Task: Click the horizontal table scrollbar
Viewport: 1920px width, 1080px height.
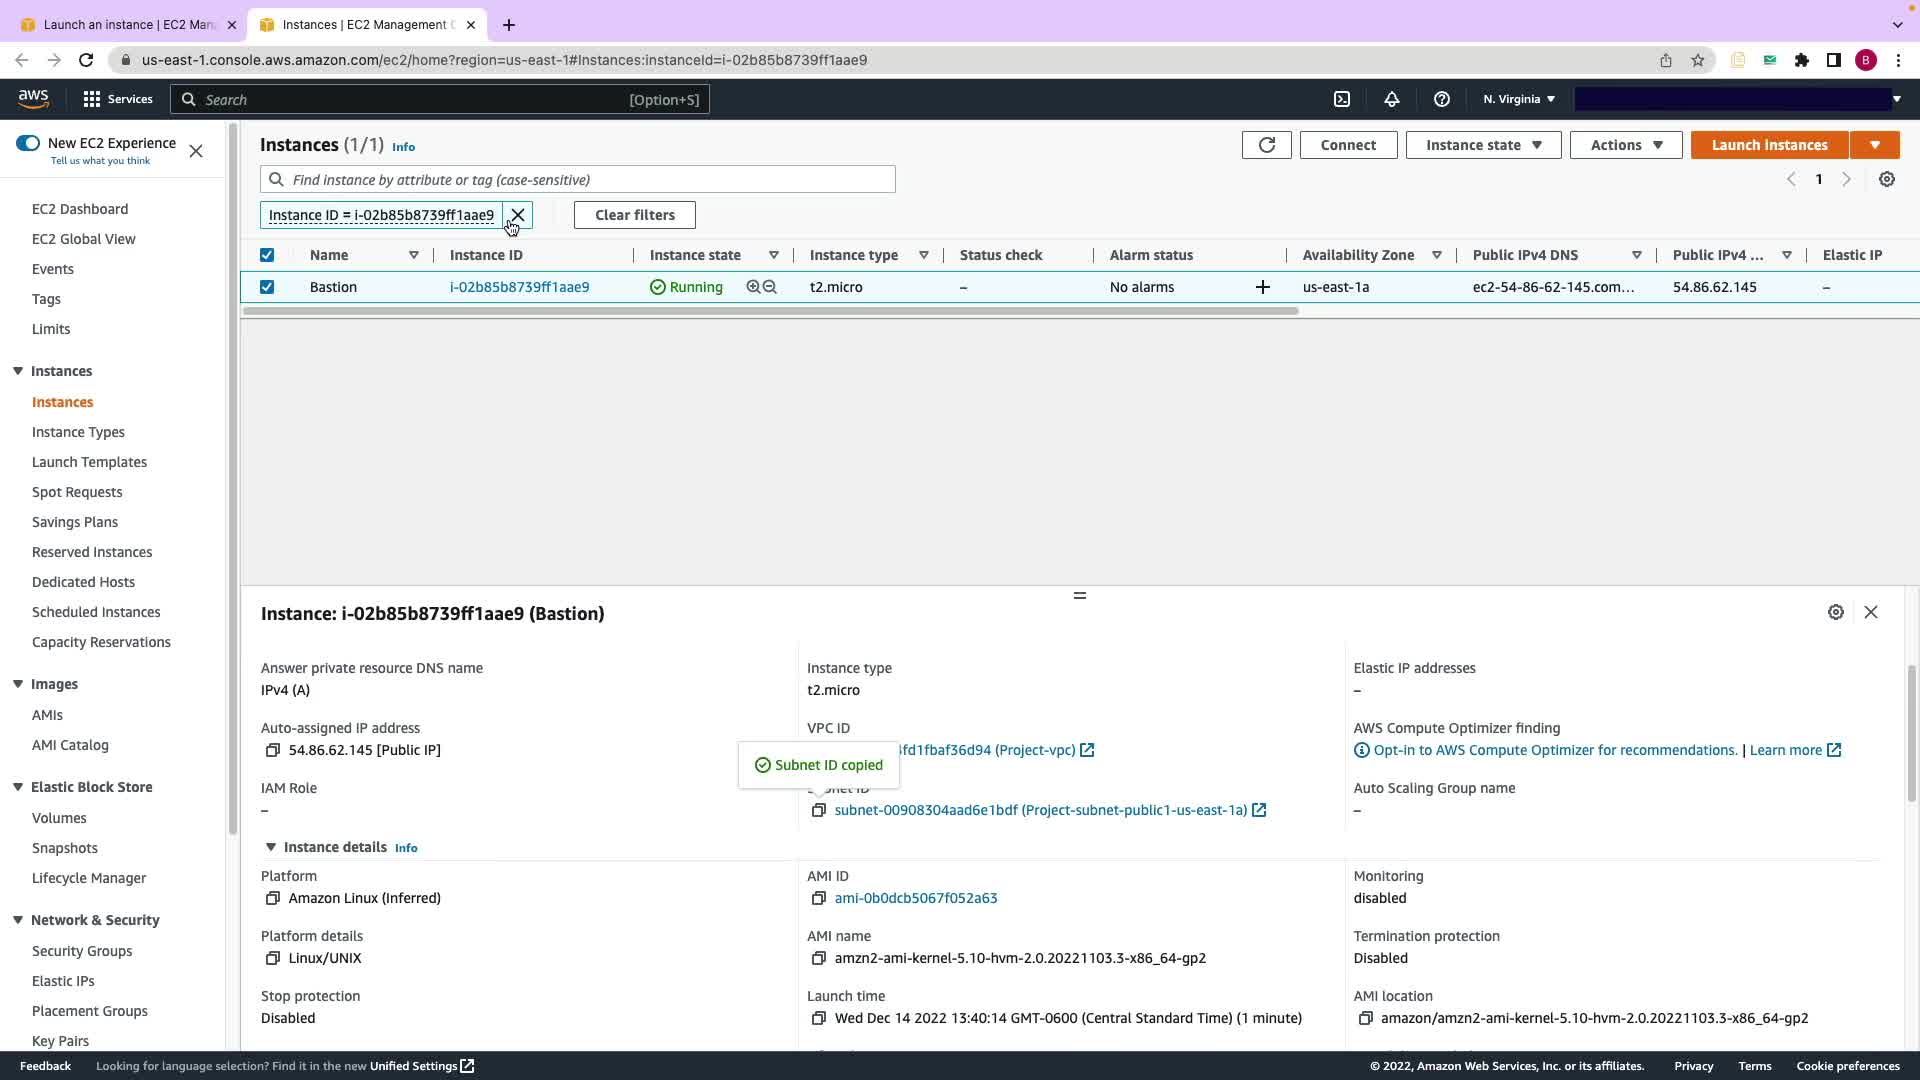Action: click(x=770, y=311)
